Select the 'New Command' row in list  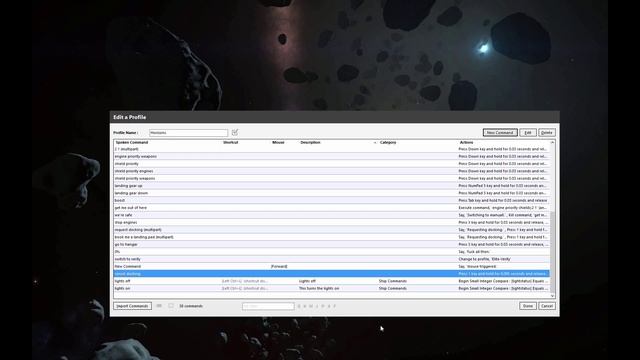(332, 267)
